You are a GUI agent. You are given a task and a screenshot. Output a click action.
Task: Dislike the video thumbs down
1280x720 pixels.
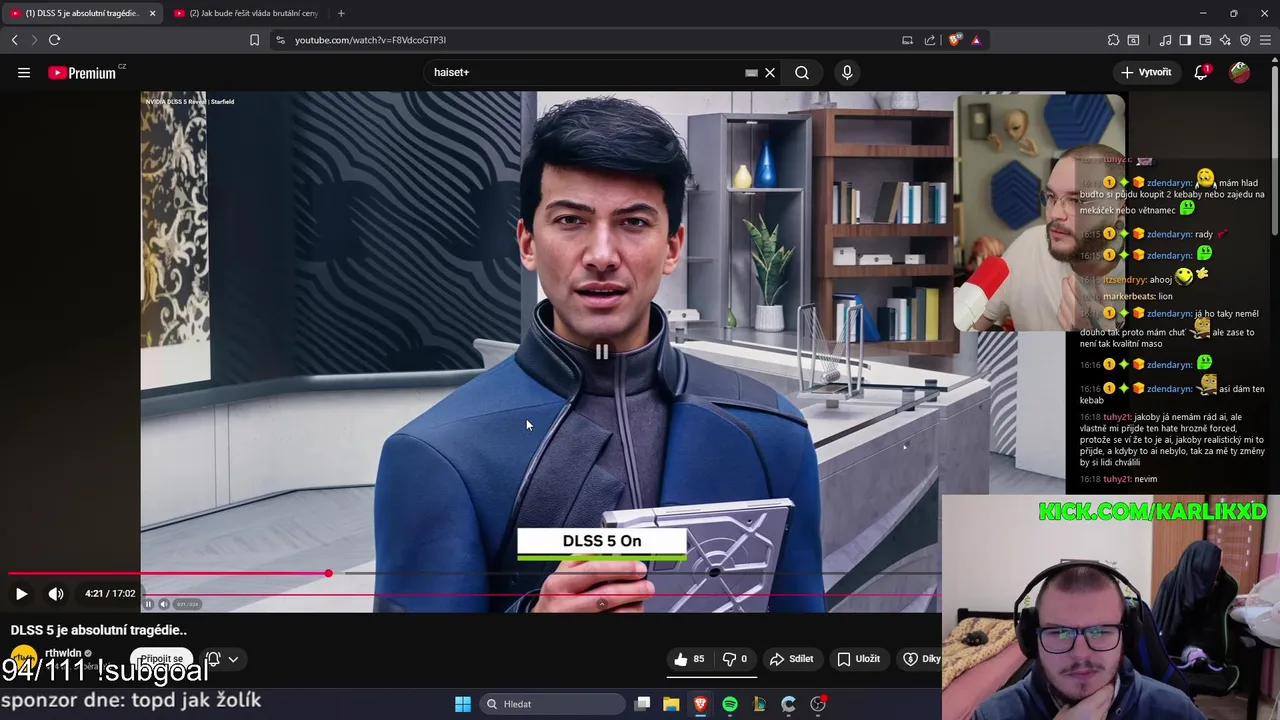click(x=735, y=659)
